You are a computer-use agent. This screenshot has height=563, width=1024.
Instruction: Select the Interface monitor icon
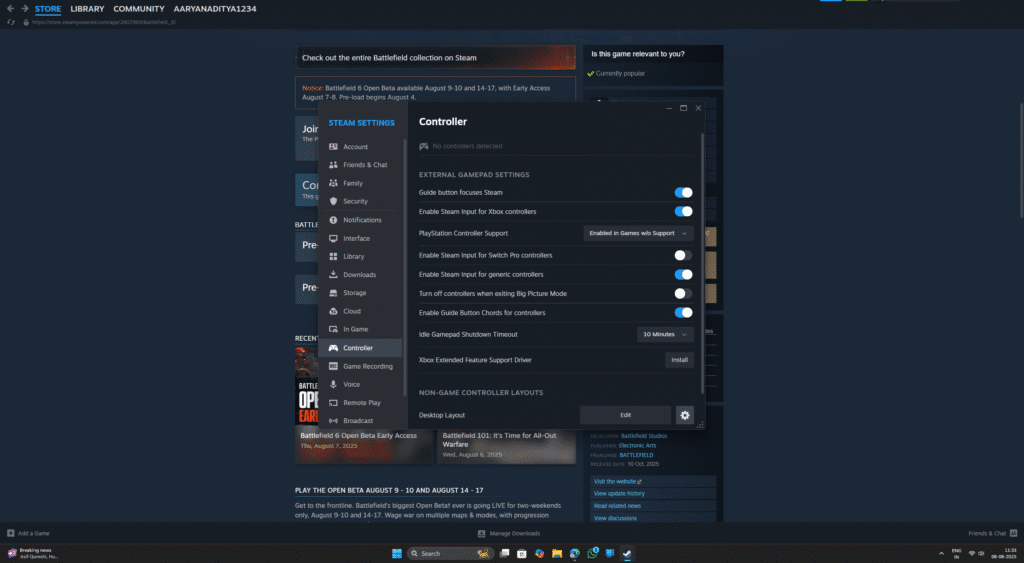[333, 238]
